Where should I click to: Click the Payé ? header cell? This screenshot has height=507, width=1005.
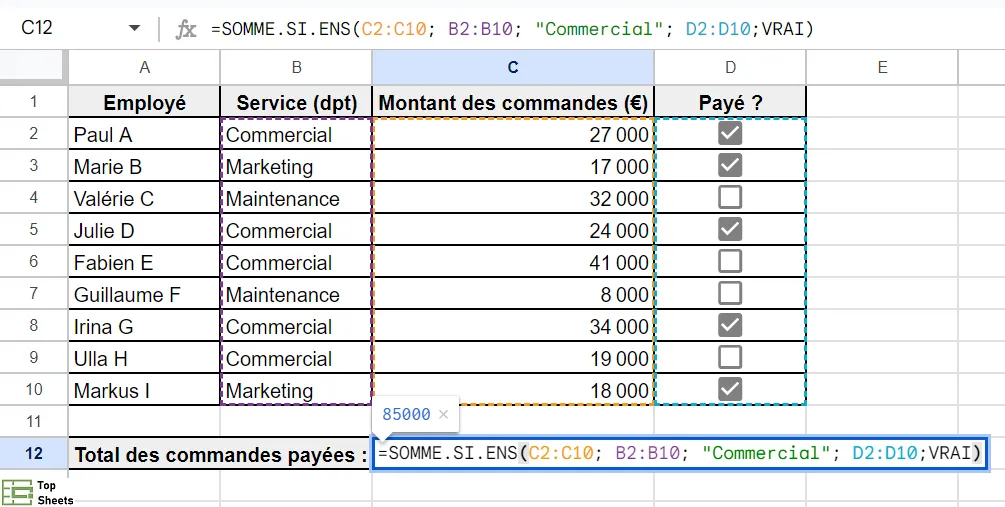[x=730, y=102]
